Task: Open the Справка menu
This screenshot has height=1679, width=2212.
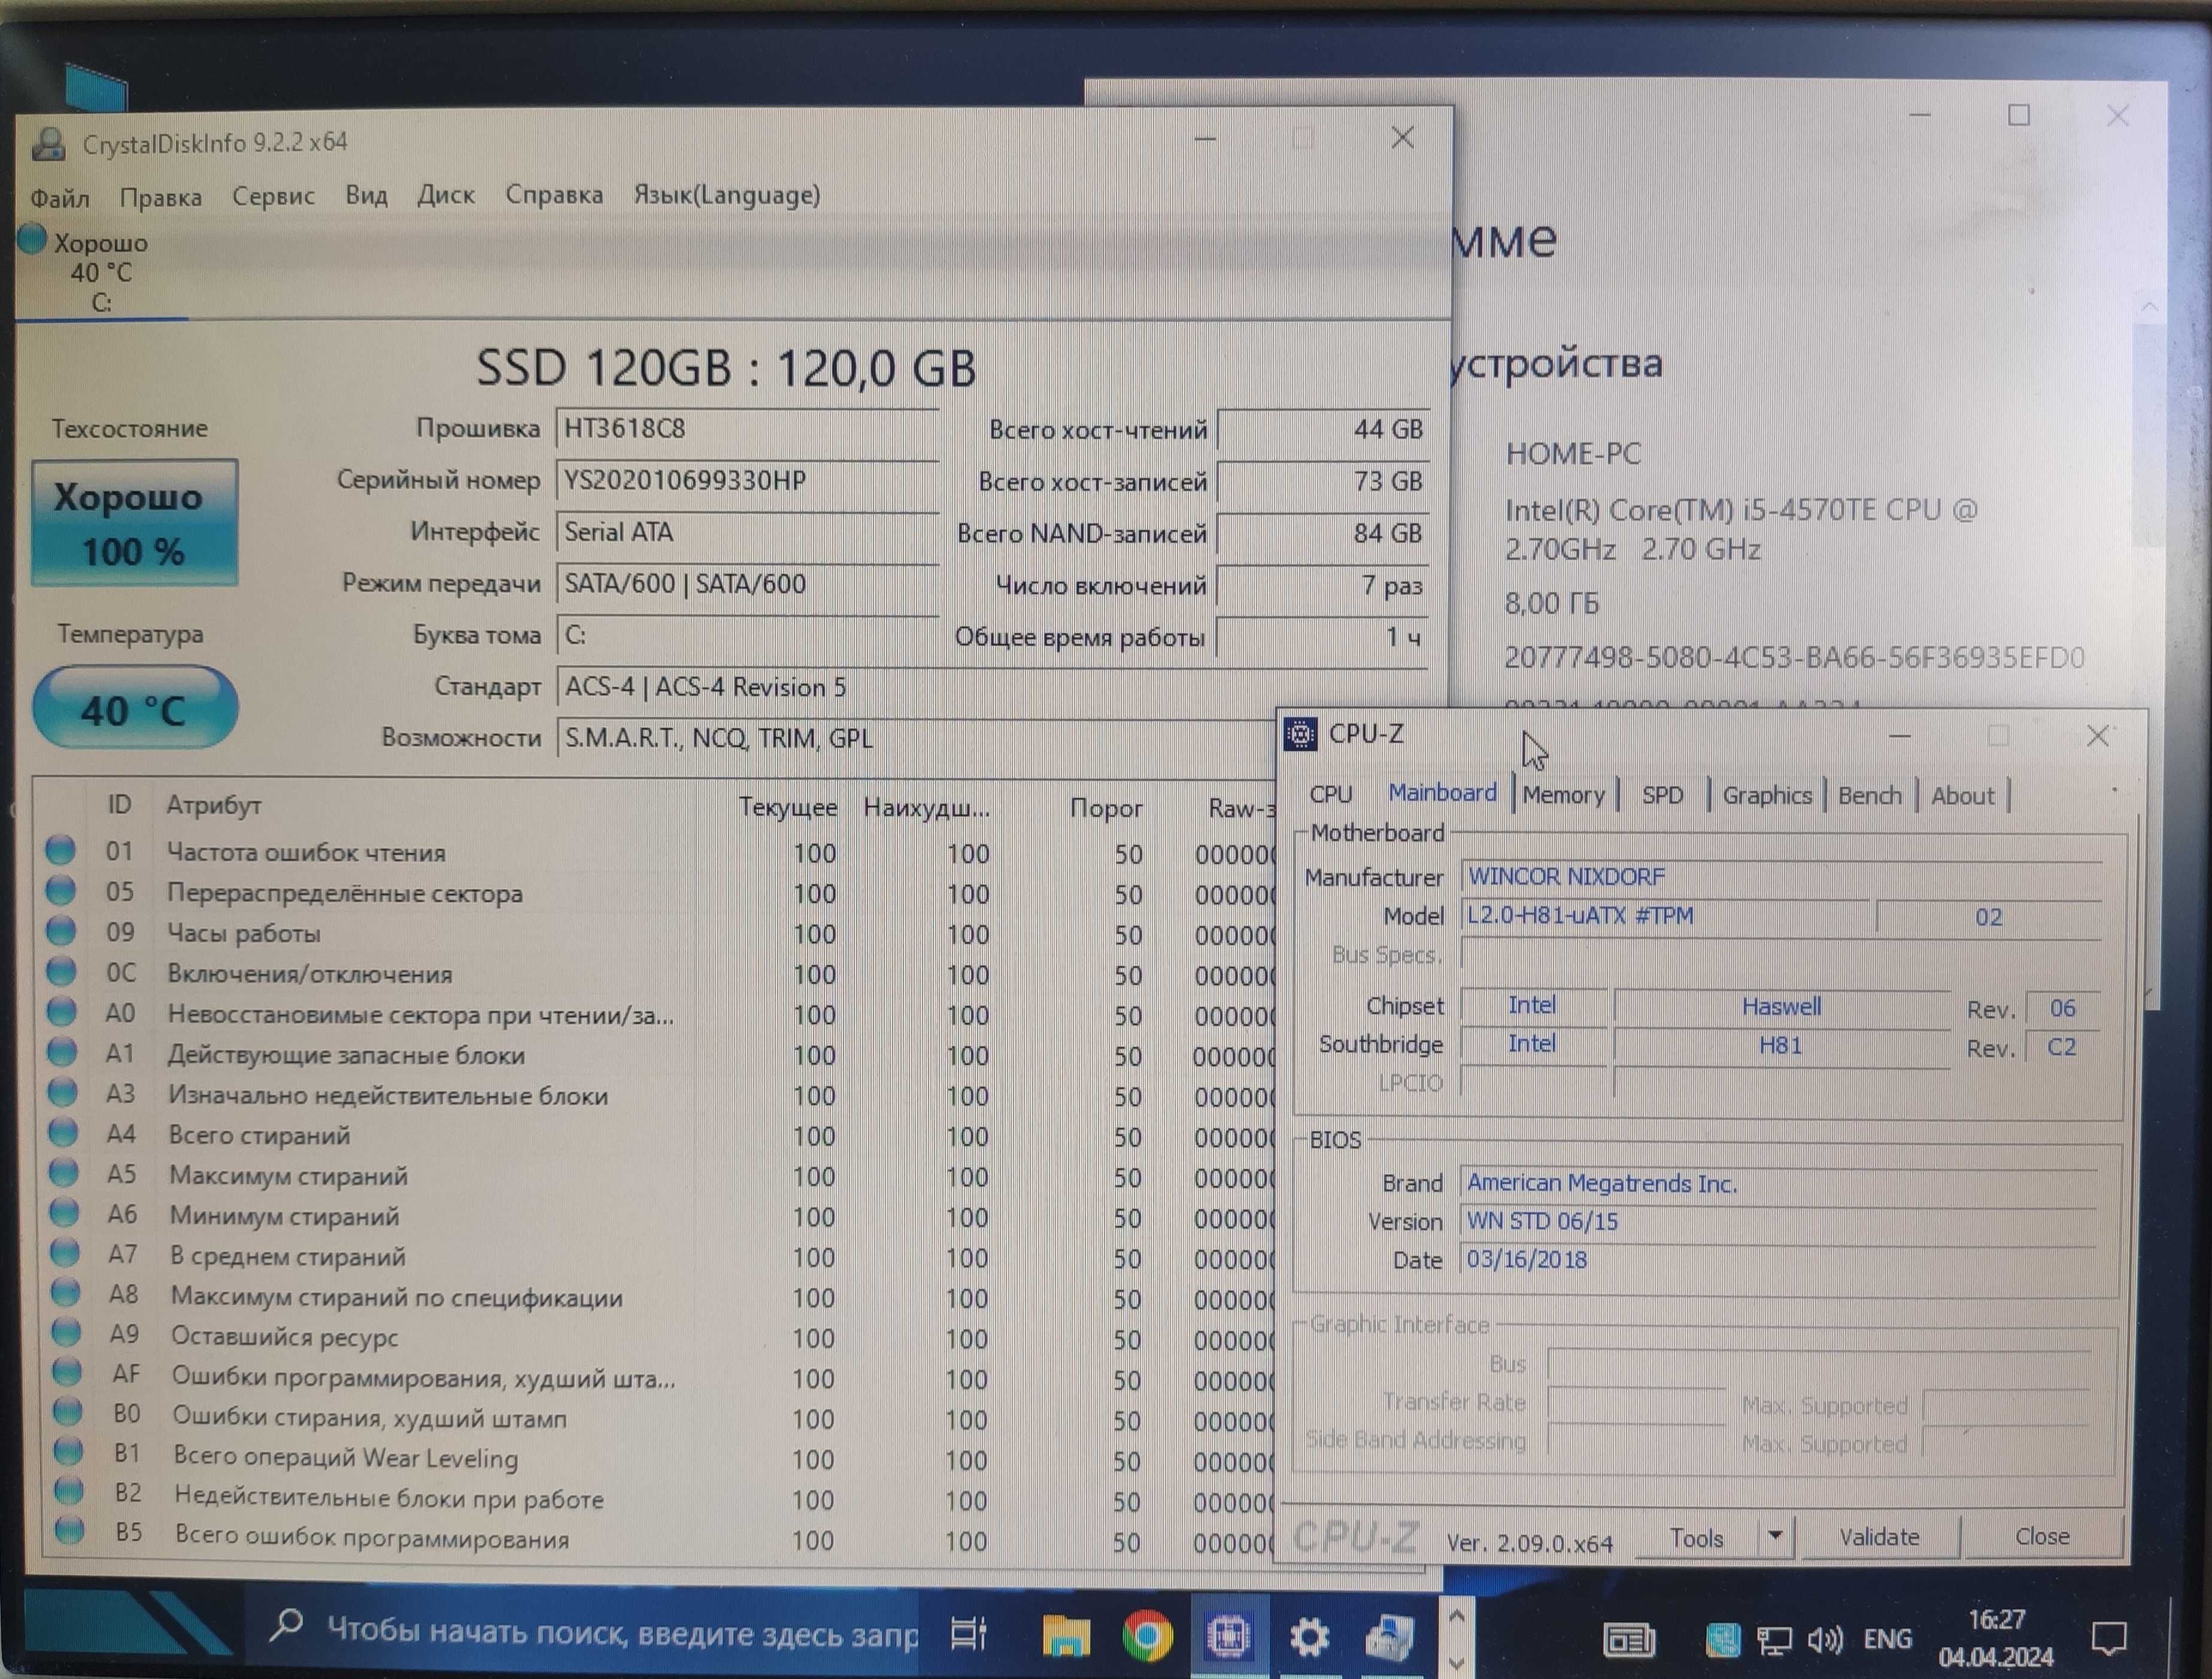Action: pyautogui.click(x=554, y=194)
